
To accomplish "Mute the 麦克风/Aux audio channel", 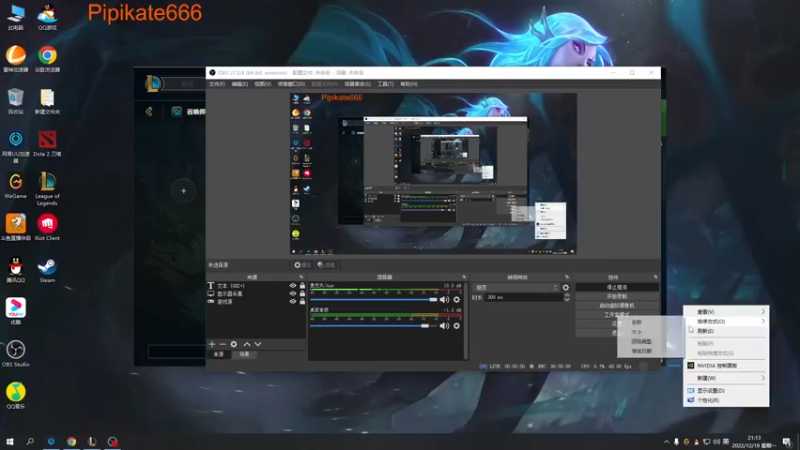I will pos(444,299).
